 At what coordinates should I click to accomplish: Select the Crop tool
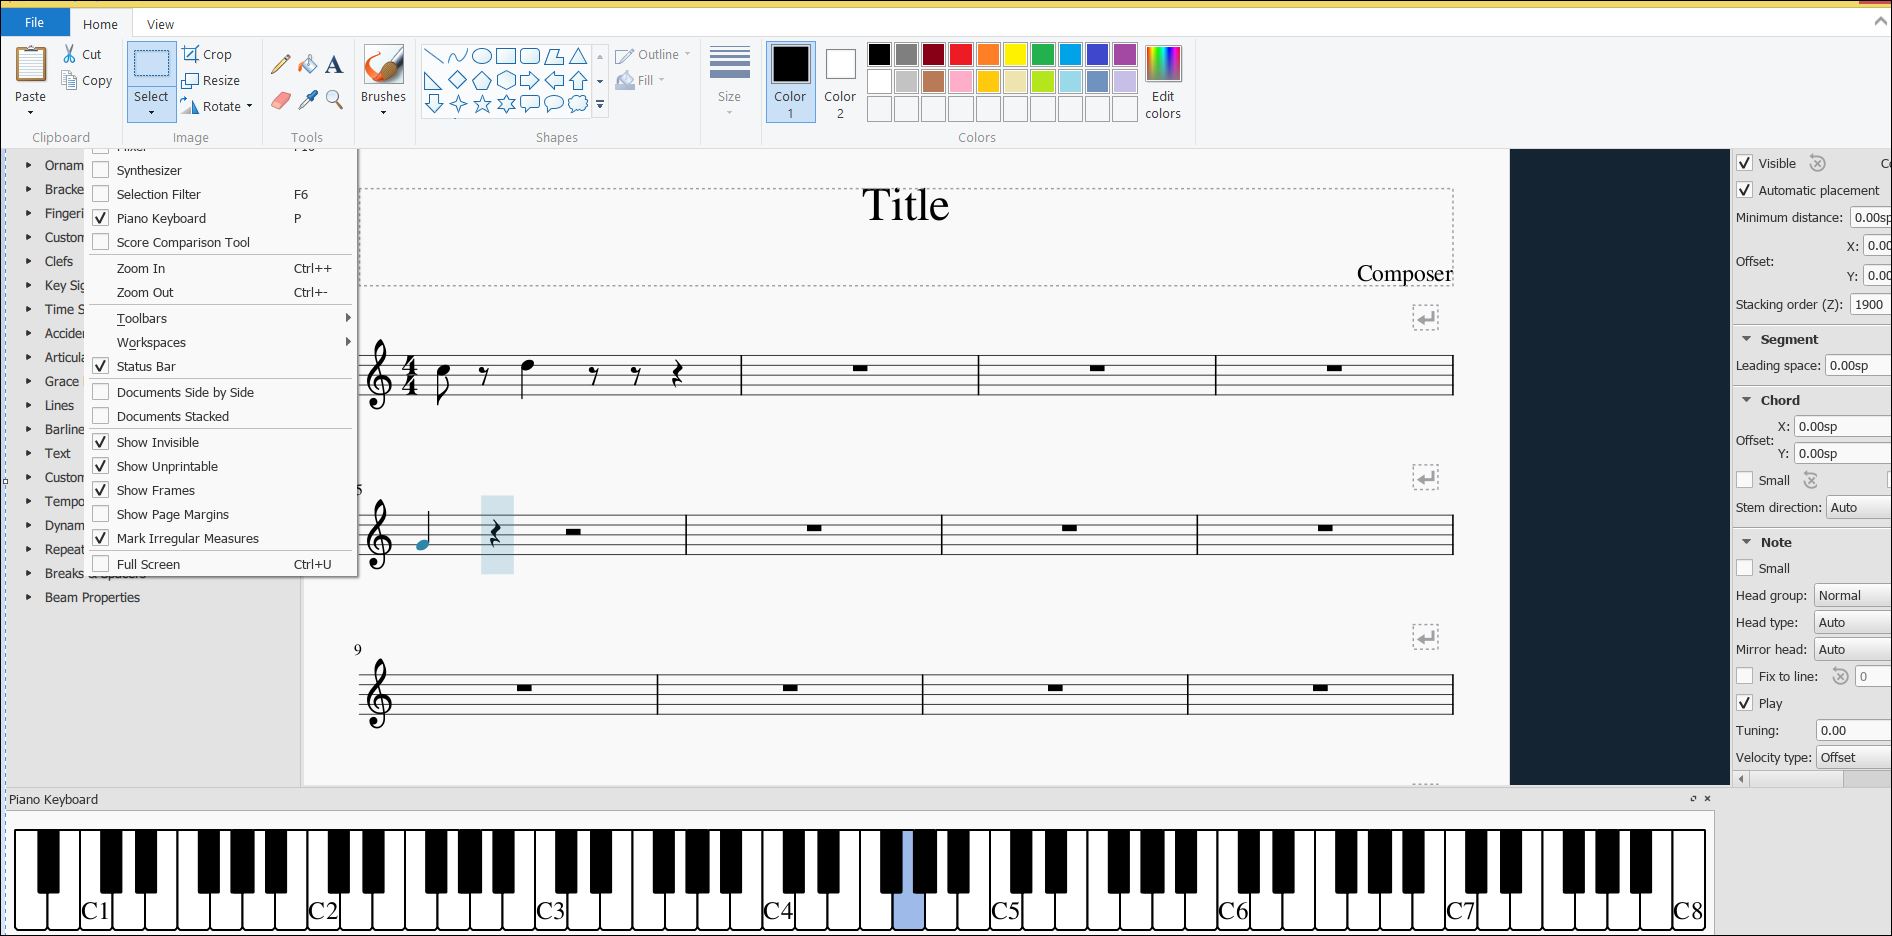[x=209, y=54]
